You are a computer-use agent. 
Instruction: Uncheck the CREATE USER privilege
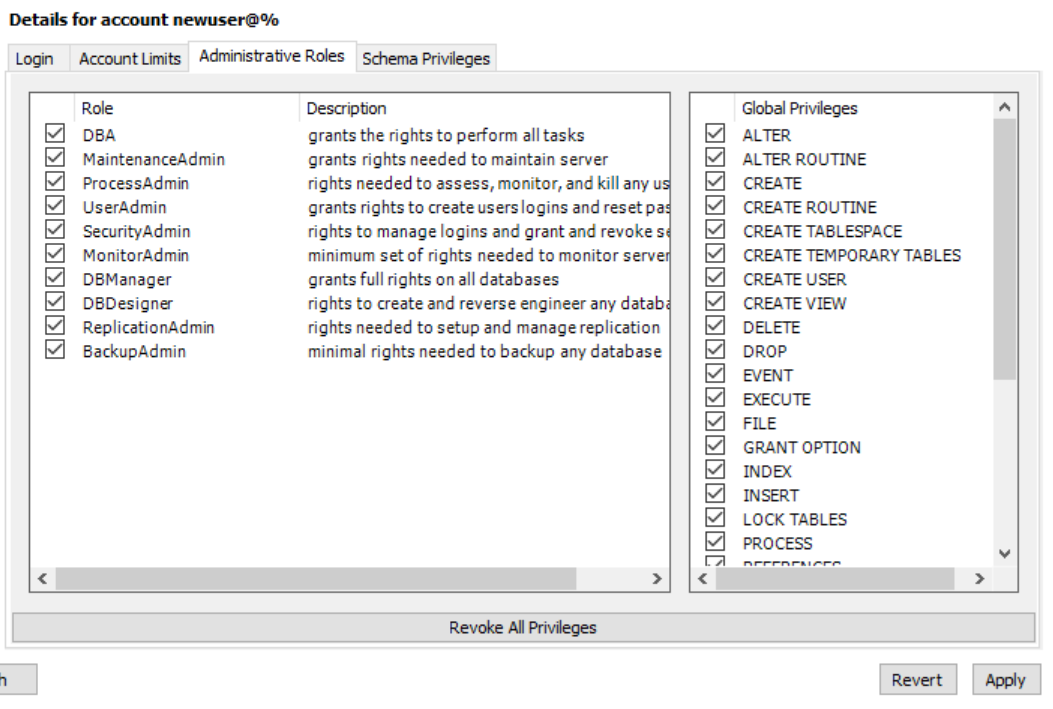click(x=715, y=278)
